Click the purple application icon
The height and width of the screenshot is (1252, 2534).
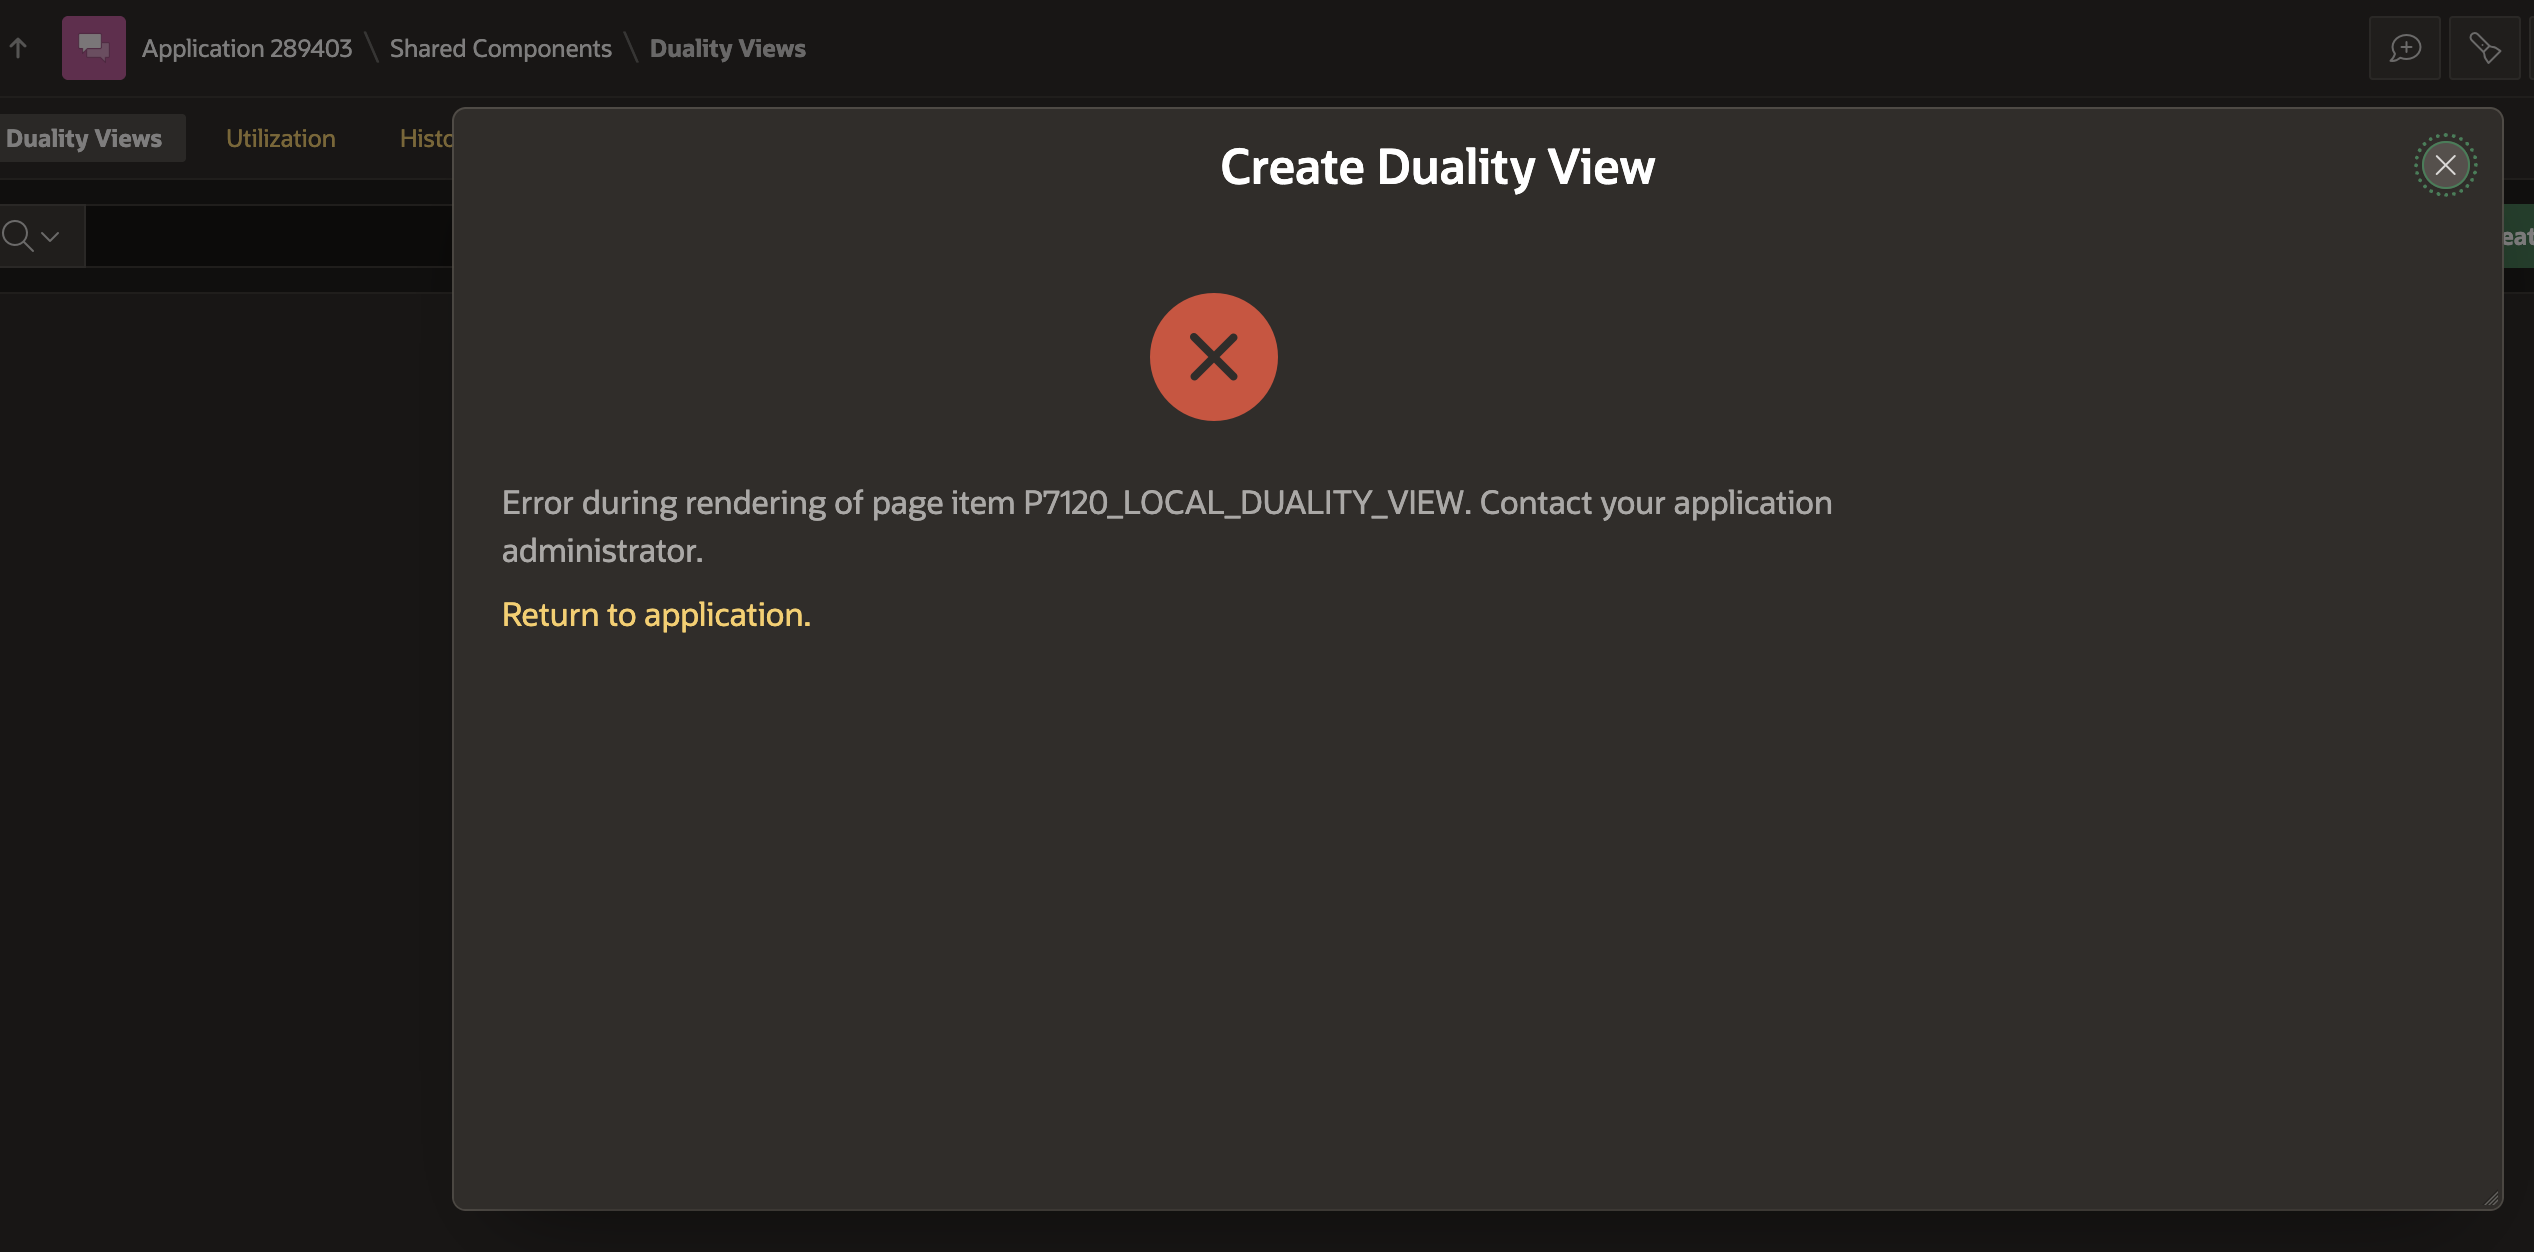[x=93, y=47]
